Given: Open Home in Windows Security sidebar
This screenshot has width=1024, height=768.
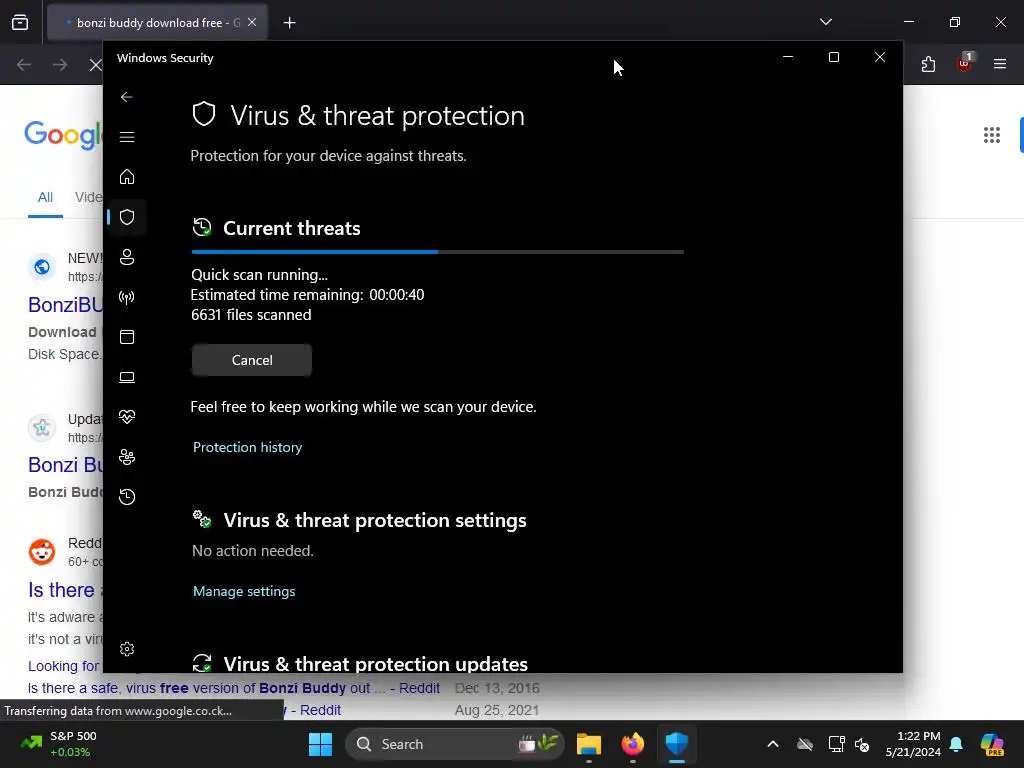Looking at the screenshot, I should (x=127, y=177).
